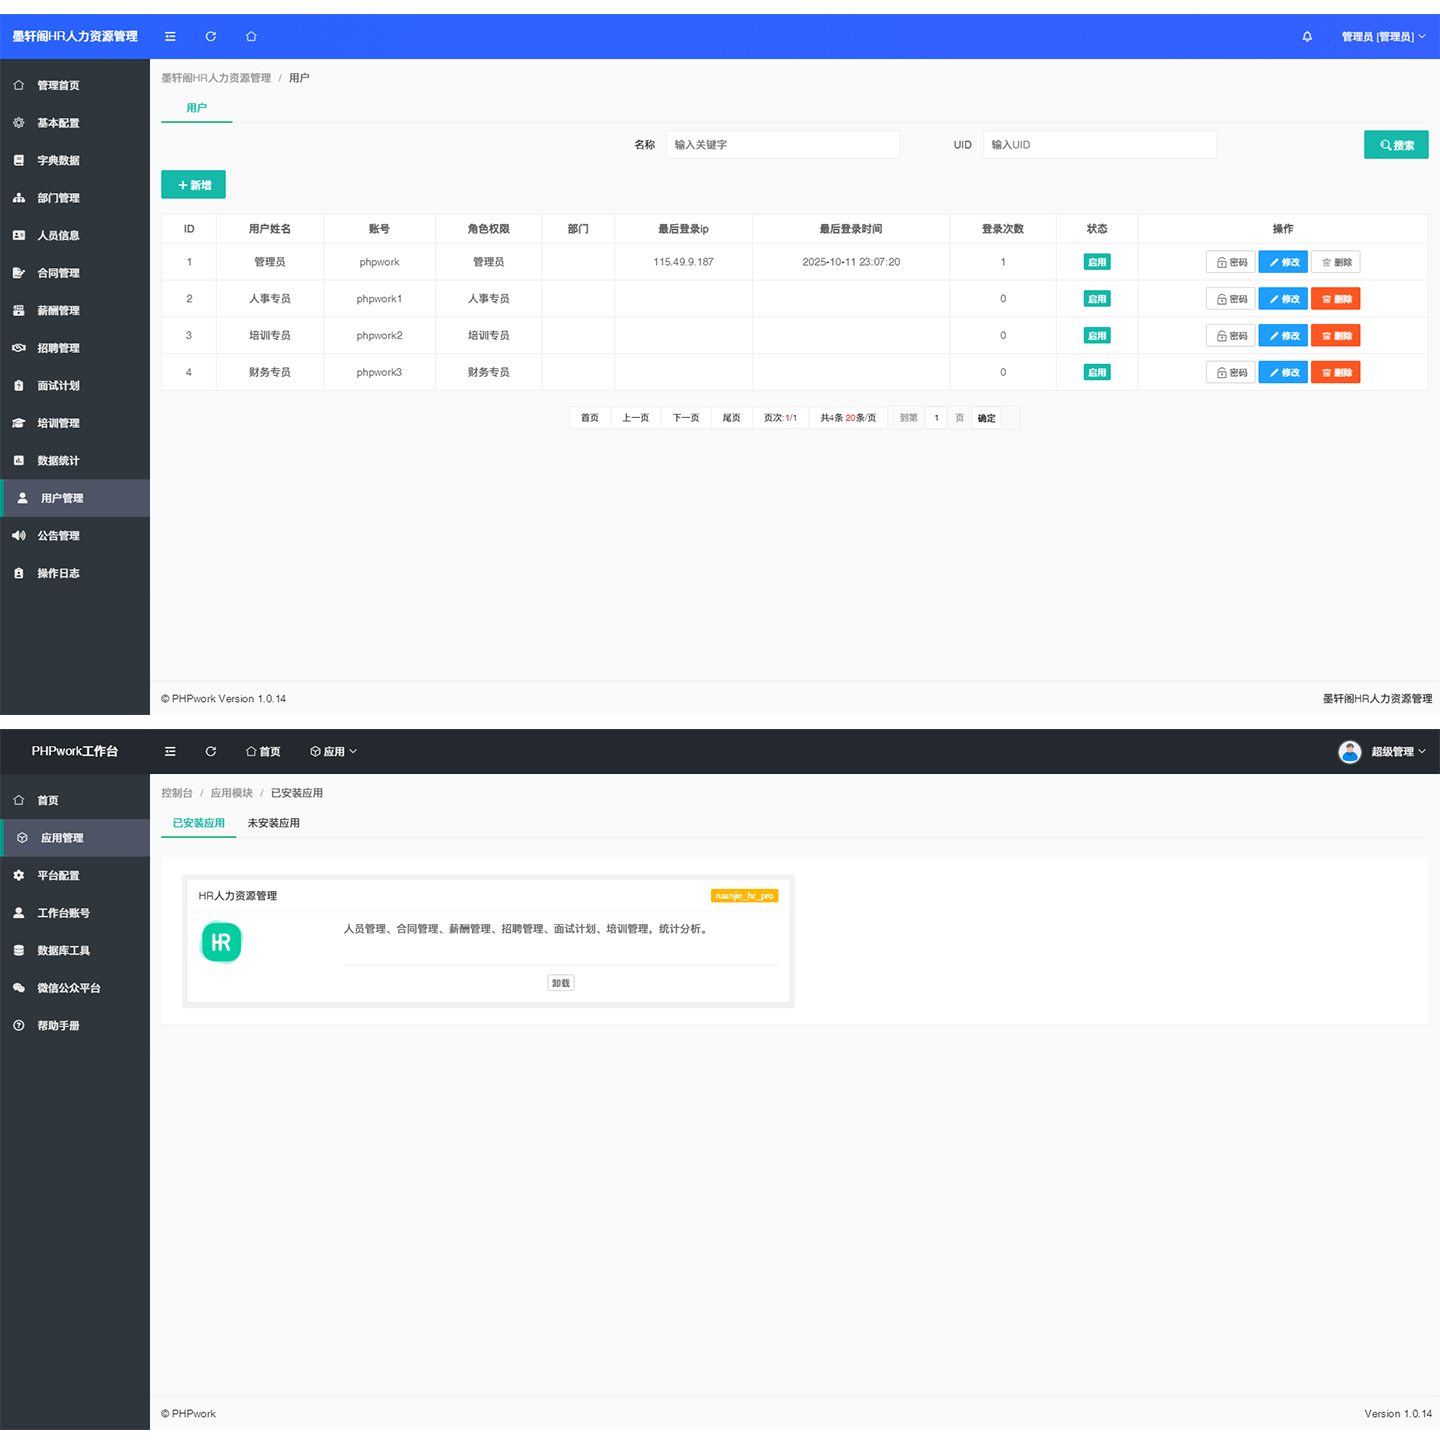Screen dimensions: 1440x1440
Task: Delete the 培训专员 user row
Action: click(1335, 336)
